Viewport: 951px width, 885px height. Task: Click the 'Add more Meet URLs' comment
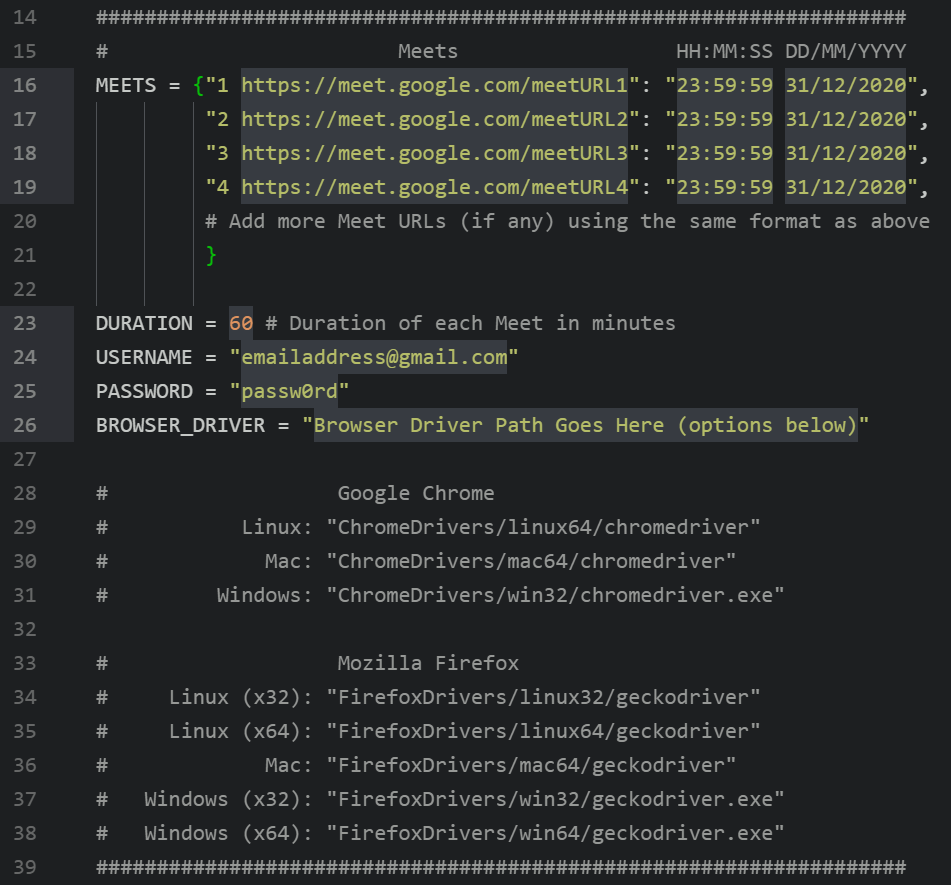[x=567, y=222]
